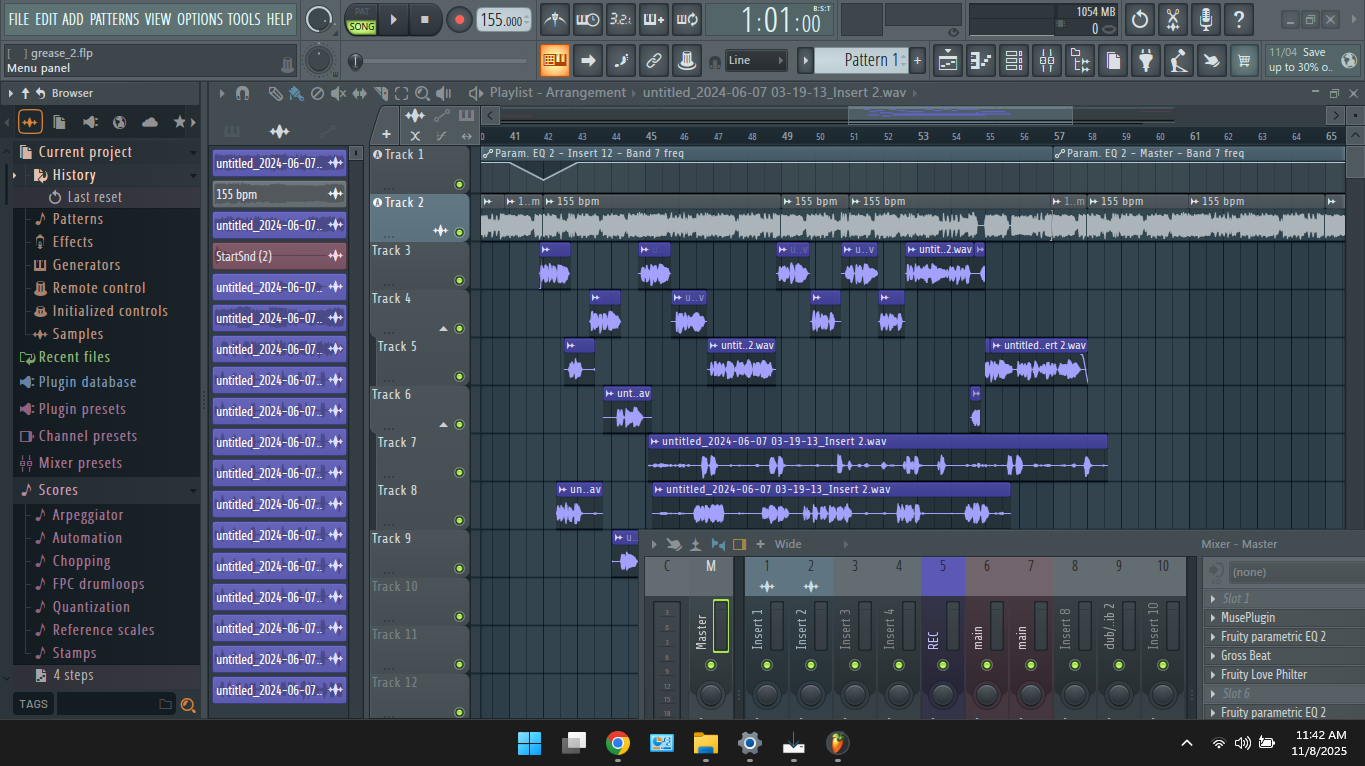Open the plugin picker plug icon

pyautogui.click(x=1146, y=60)
